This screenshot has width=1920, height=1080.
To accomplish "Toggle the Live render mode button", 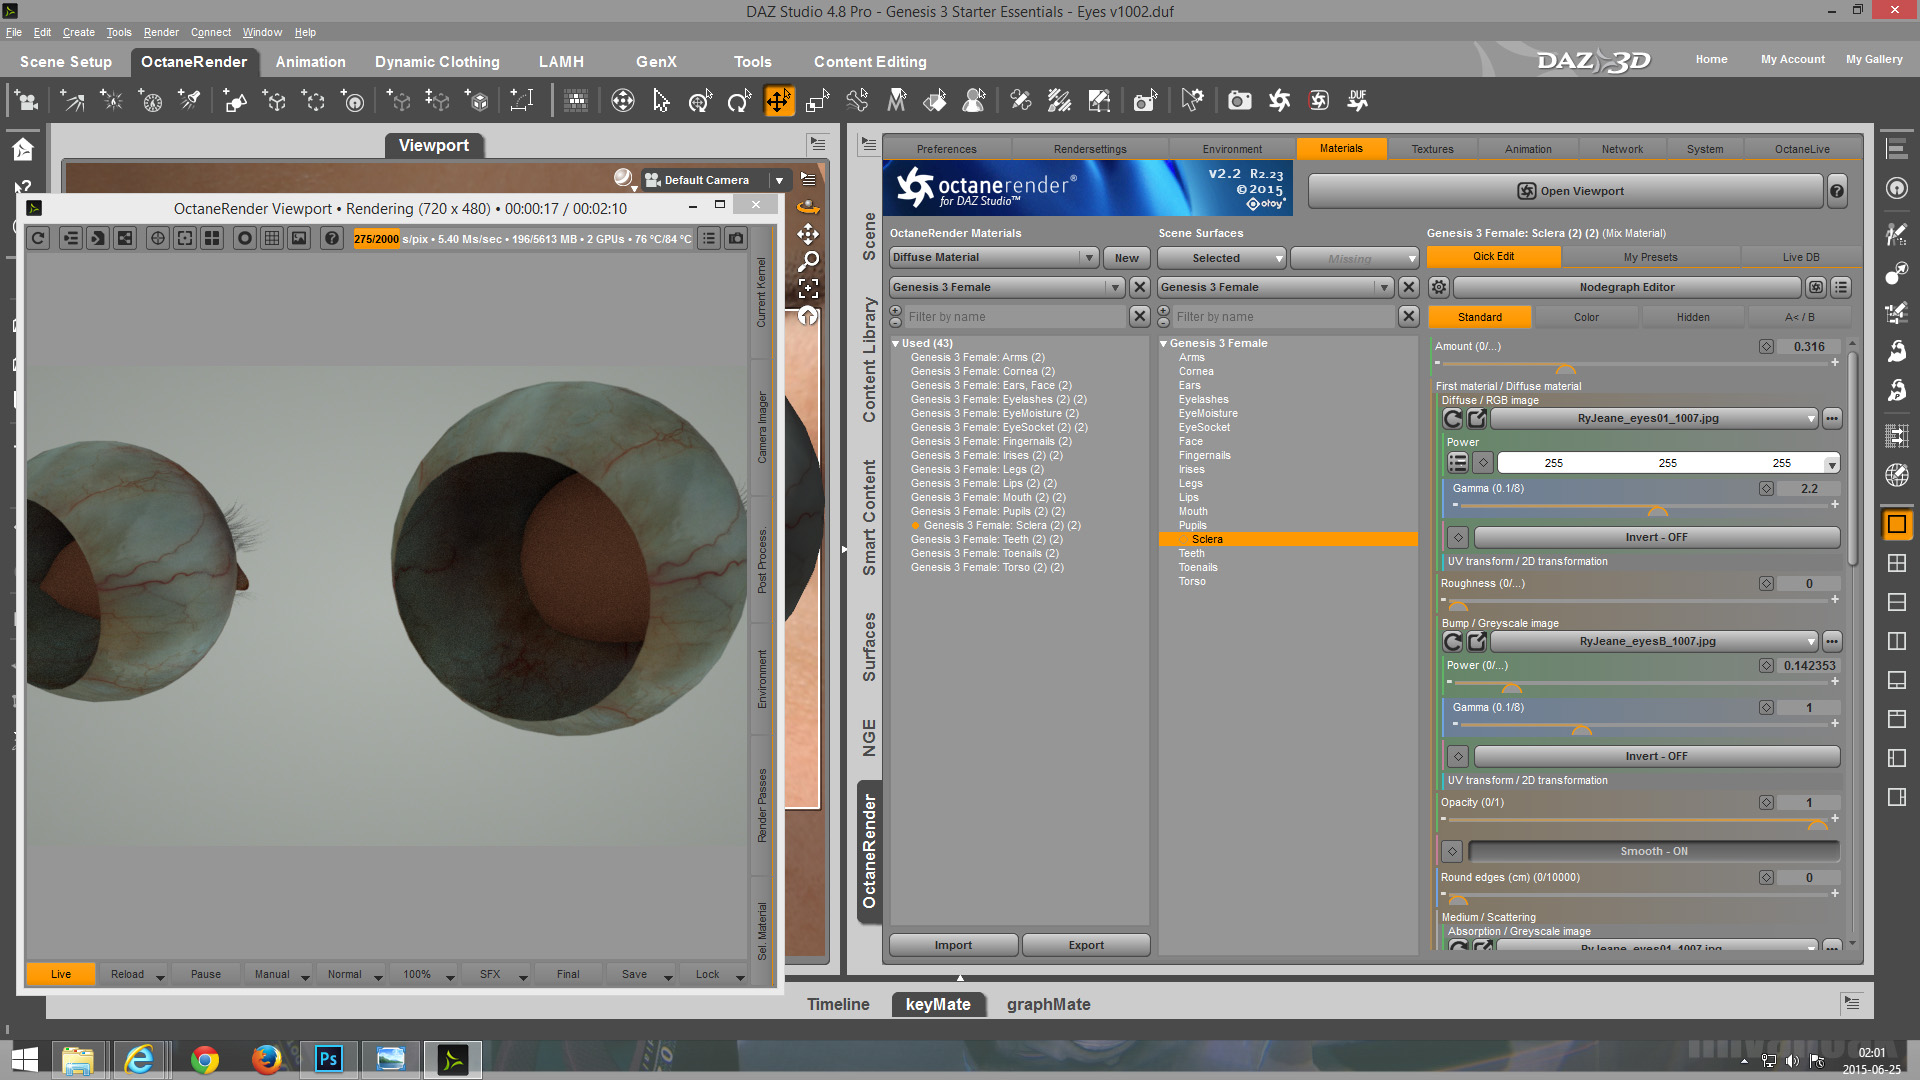I will point(61,974).
